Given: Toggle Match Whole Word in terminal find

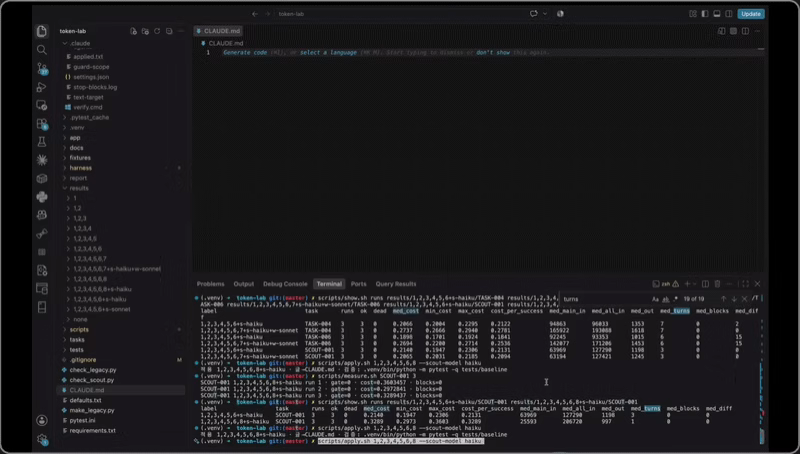Looking at the screenshot, I should [x=666, y=299].
